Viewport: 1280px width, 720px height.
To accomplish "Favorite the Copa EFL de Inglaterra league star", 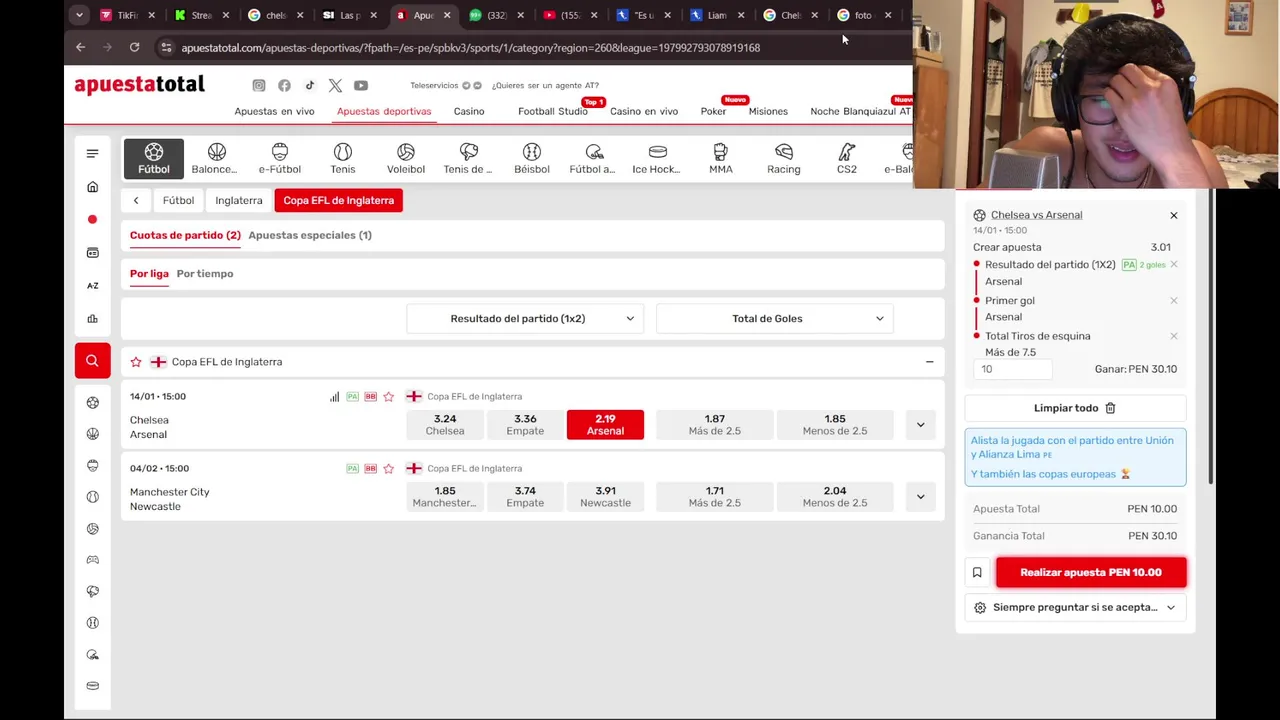I will [136, 362].
